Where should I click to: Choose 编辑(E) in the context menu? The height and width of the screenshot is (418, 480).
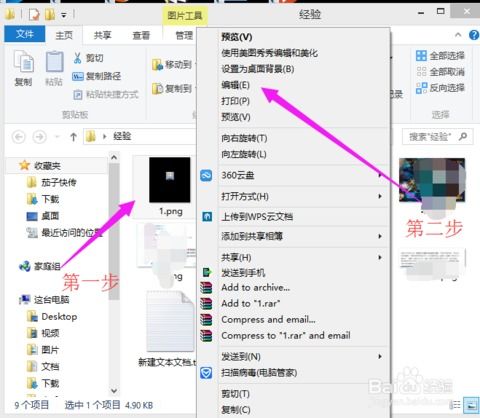(x=235, y=85)
